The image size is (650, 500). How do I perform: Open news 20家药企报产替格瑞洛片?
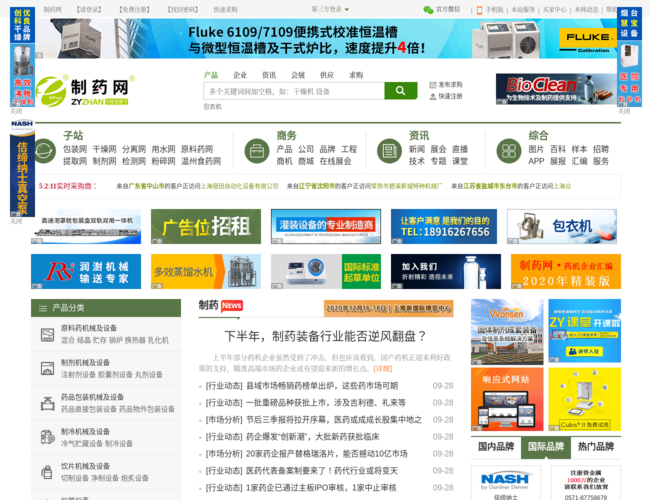327,454
